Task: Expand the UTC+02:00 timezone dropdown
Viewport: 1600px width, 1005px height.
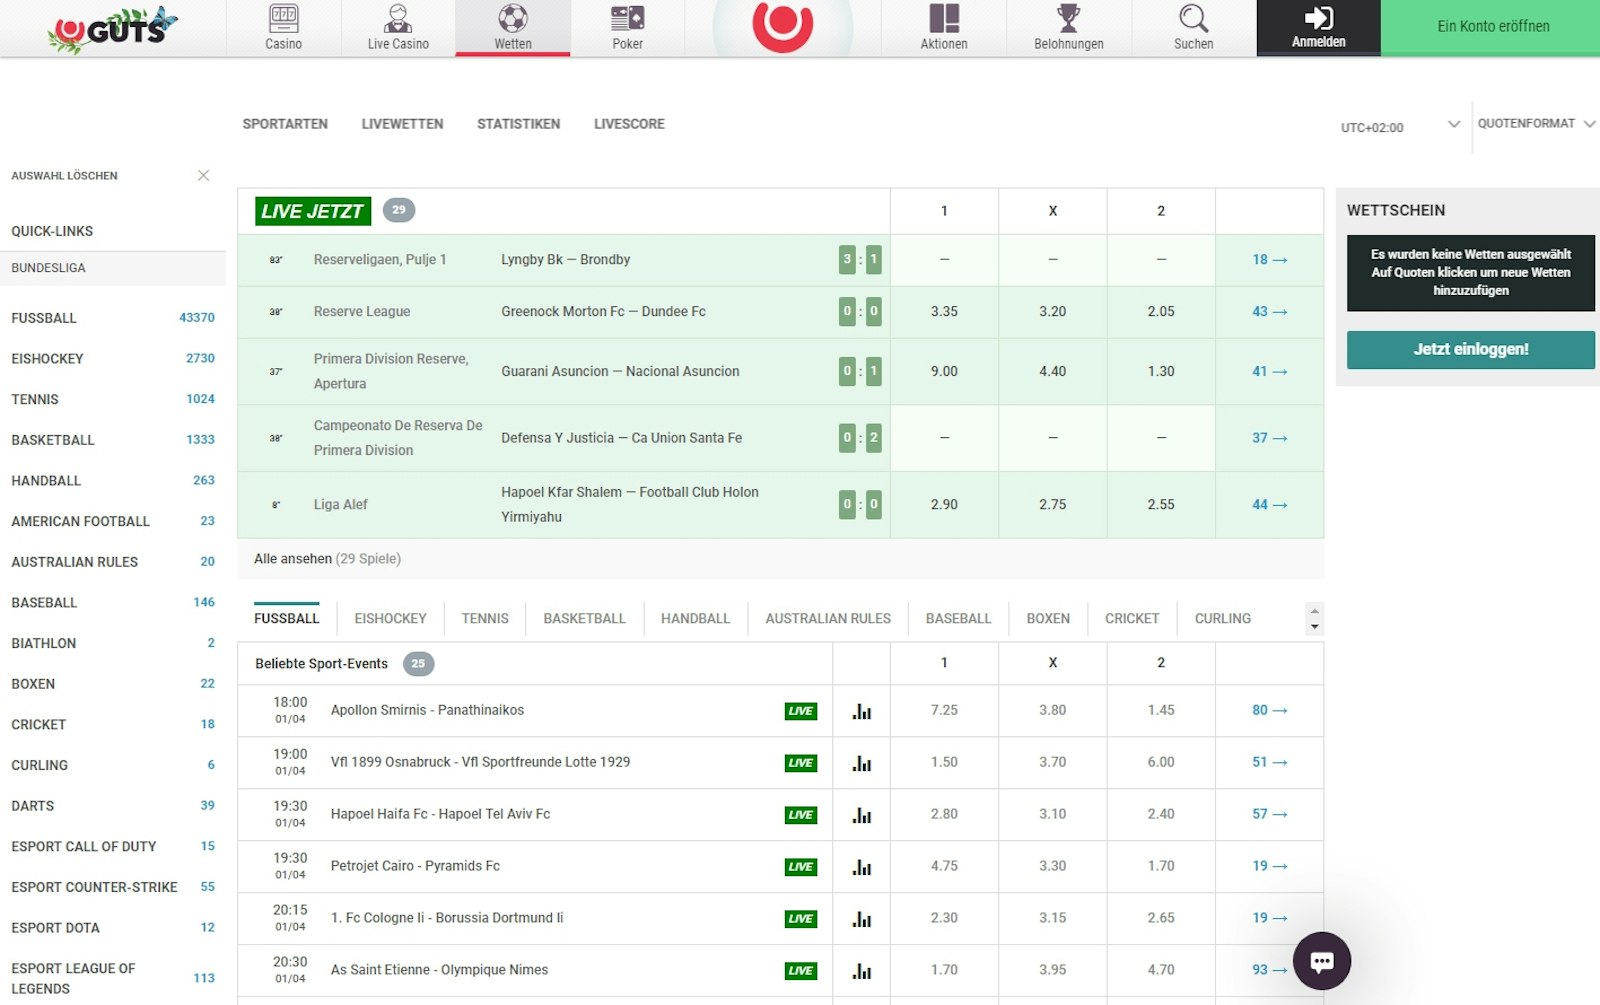Action: point(1453,125)
